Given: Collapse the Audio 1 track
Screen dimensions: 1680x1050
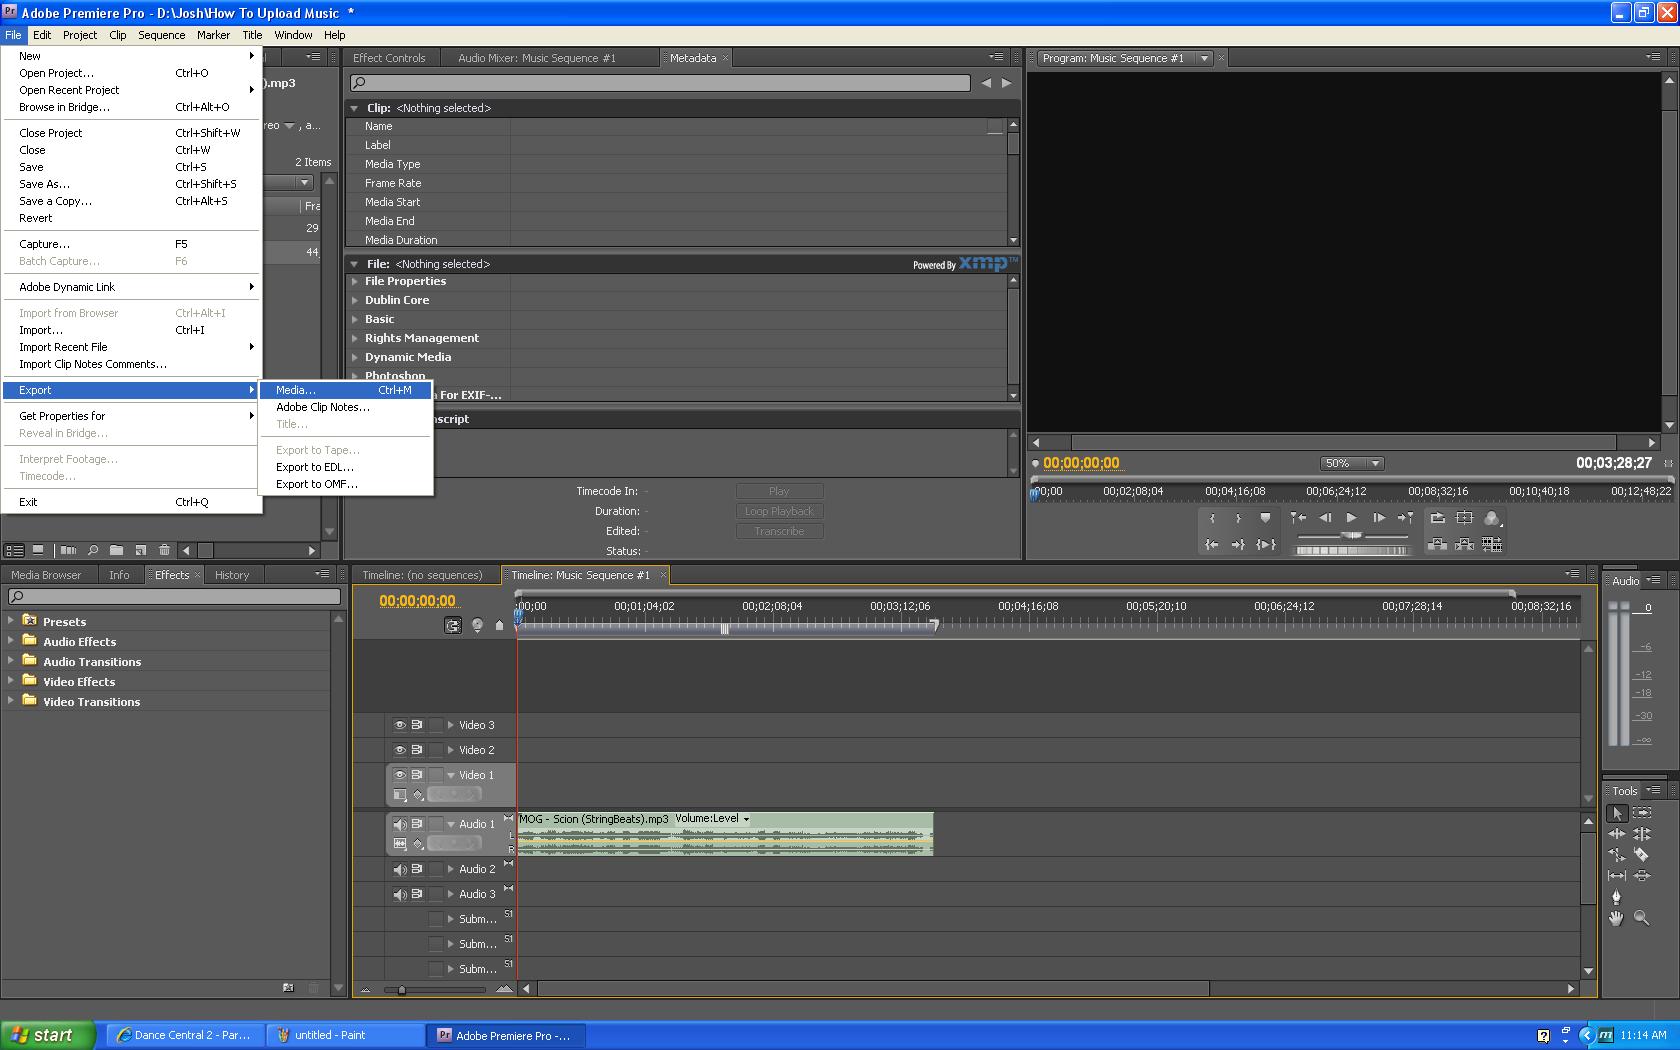Looking at the screenshot, I should click(451, 825).
